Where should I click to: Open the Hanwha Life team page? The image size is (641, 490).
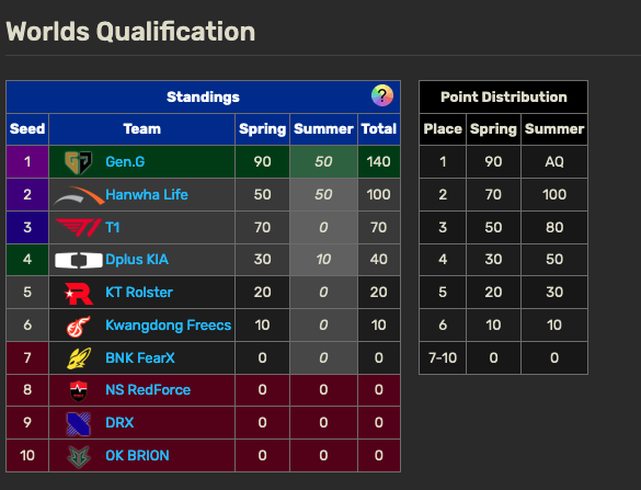coord(146,195)
